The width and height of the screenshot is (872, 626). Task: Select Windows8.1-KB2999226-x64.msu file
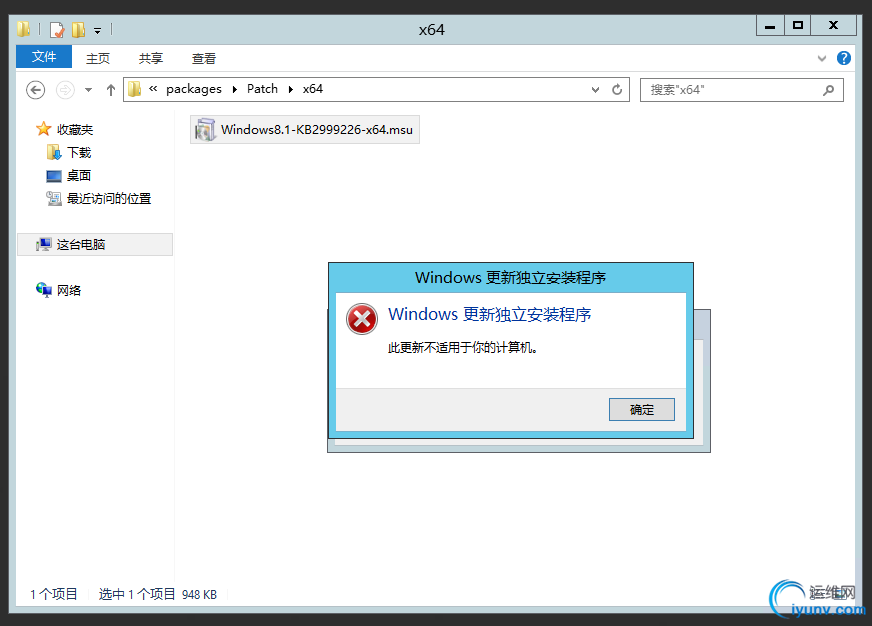(305, 130)
